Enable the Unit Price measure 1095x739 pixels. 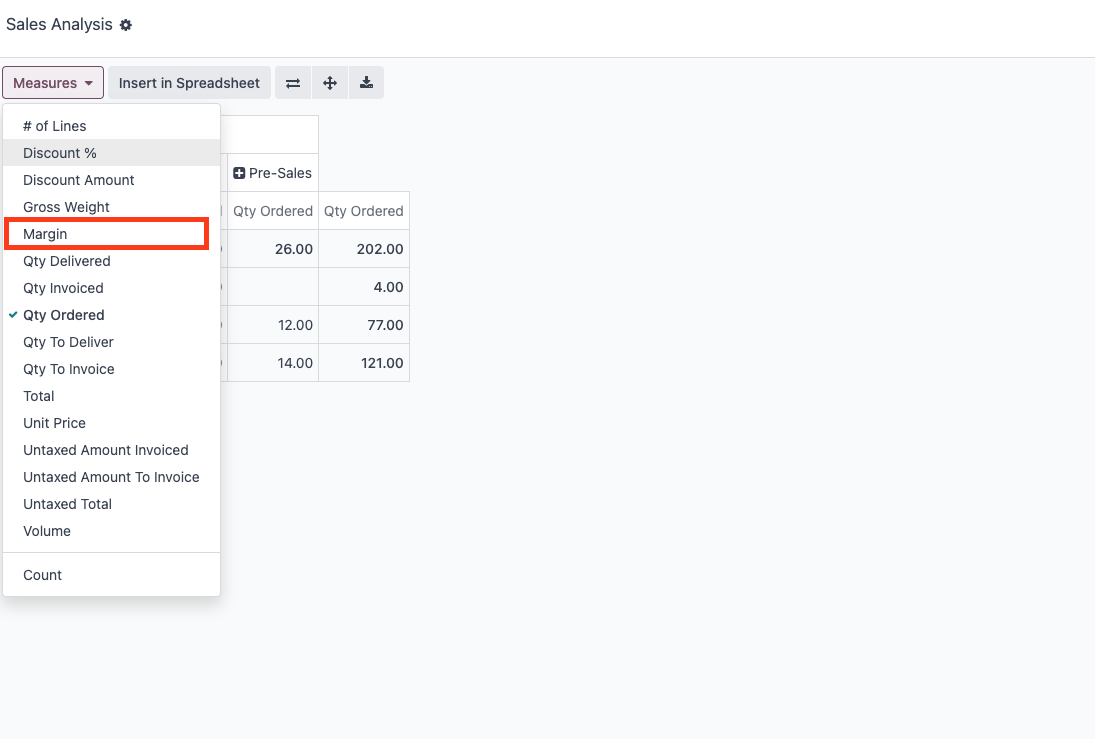coord(112,423)
